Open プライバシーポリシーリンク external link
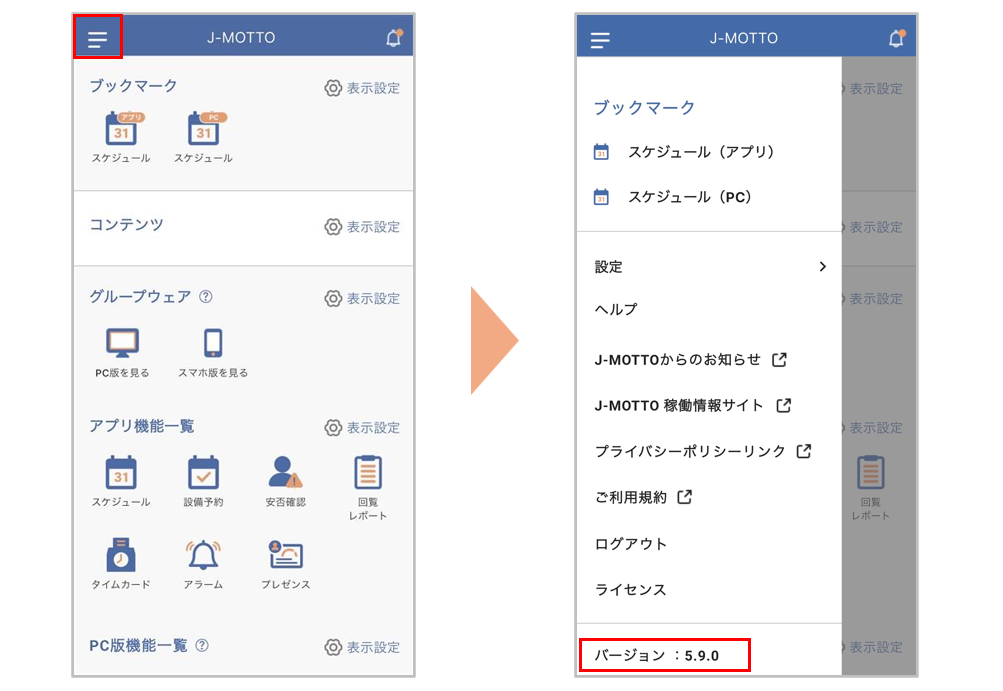The height and width of the screenshot is (691, 1003). click(702, 452)
